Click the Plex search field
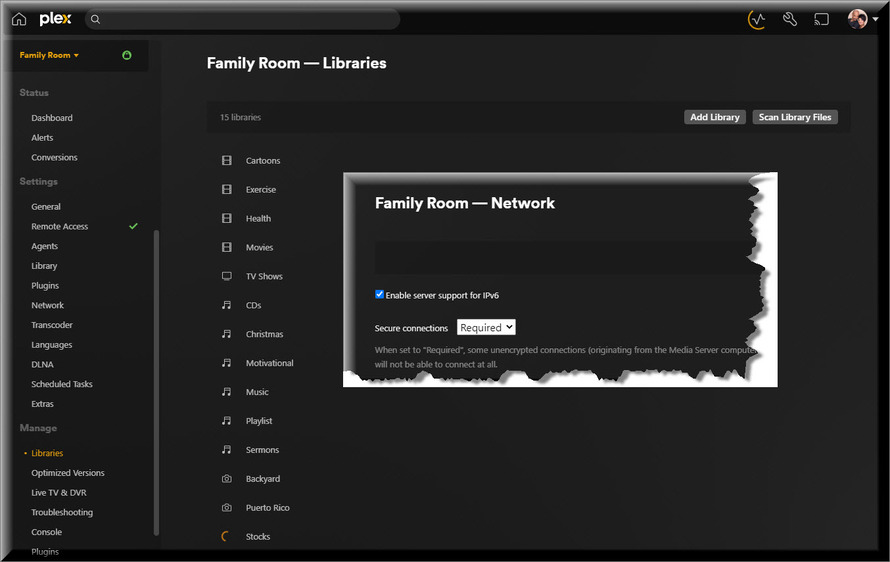The width and height of the screenshot is (890, 562). tap(243, 19)
